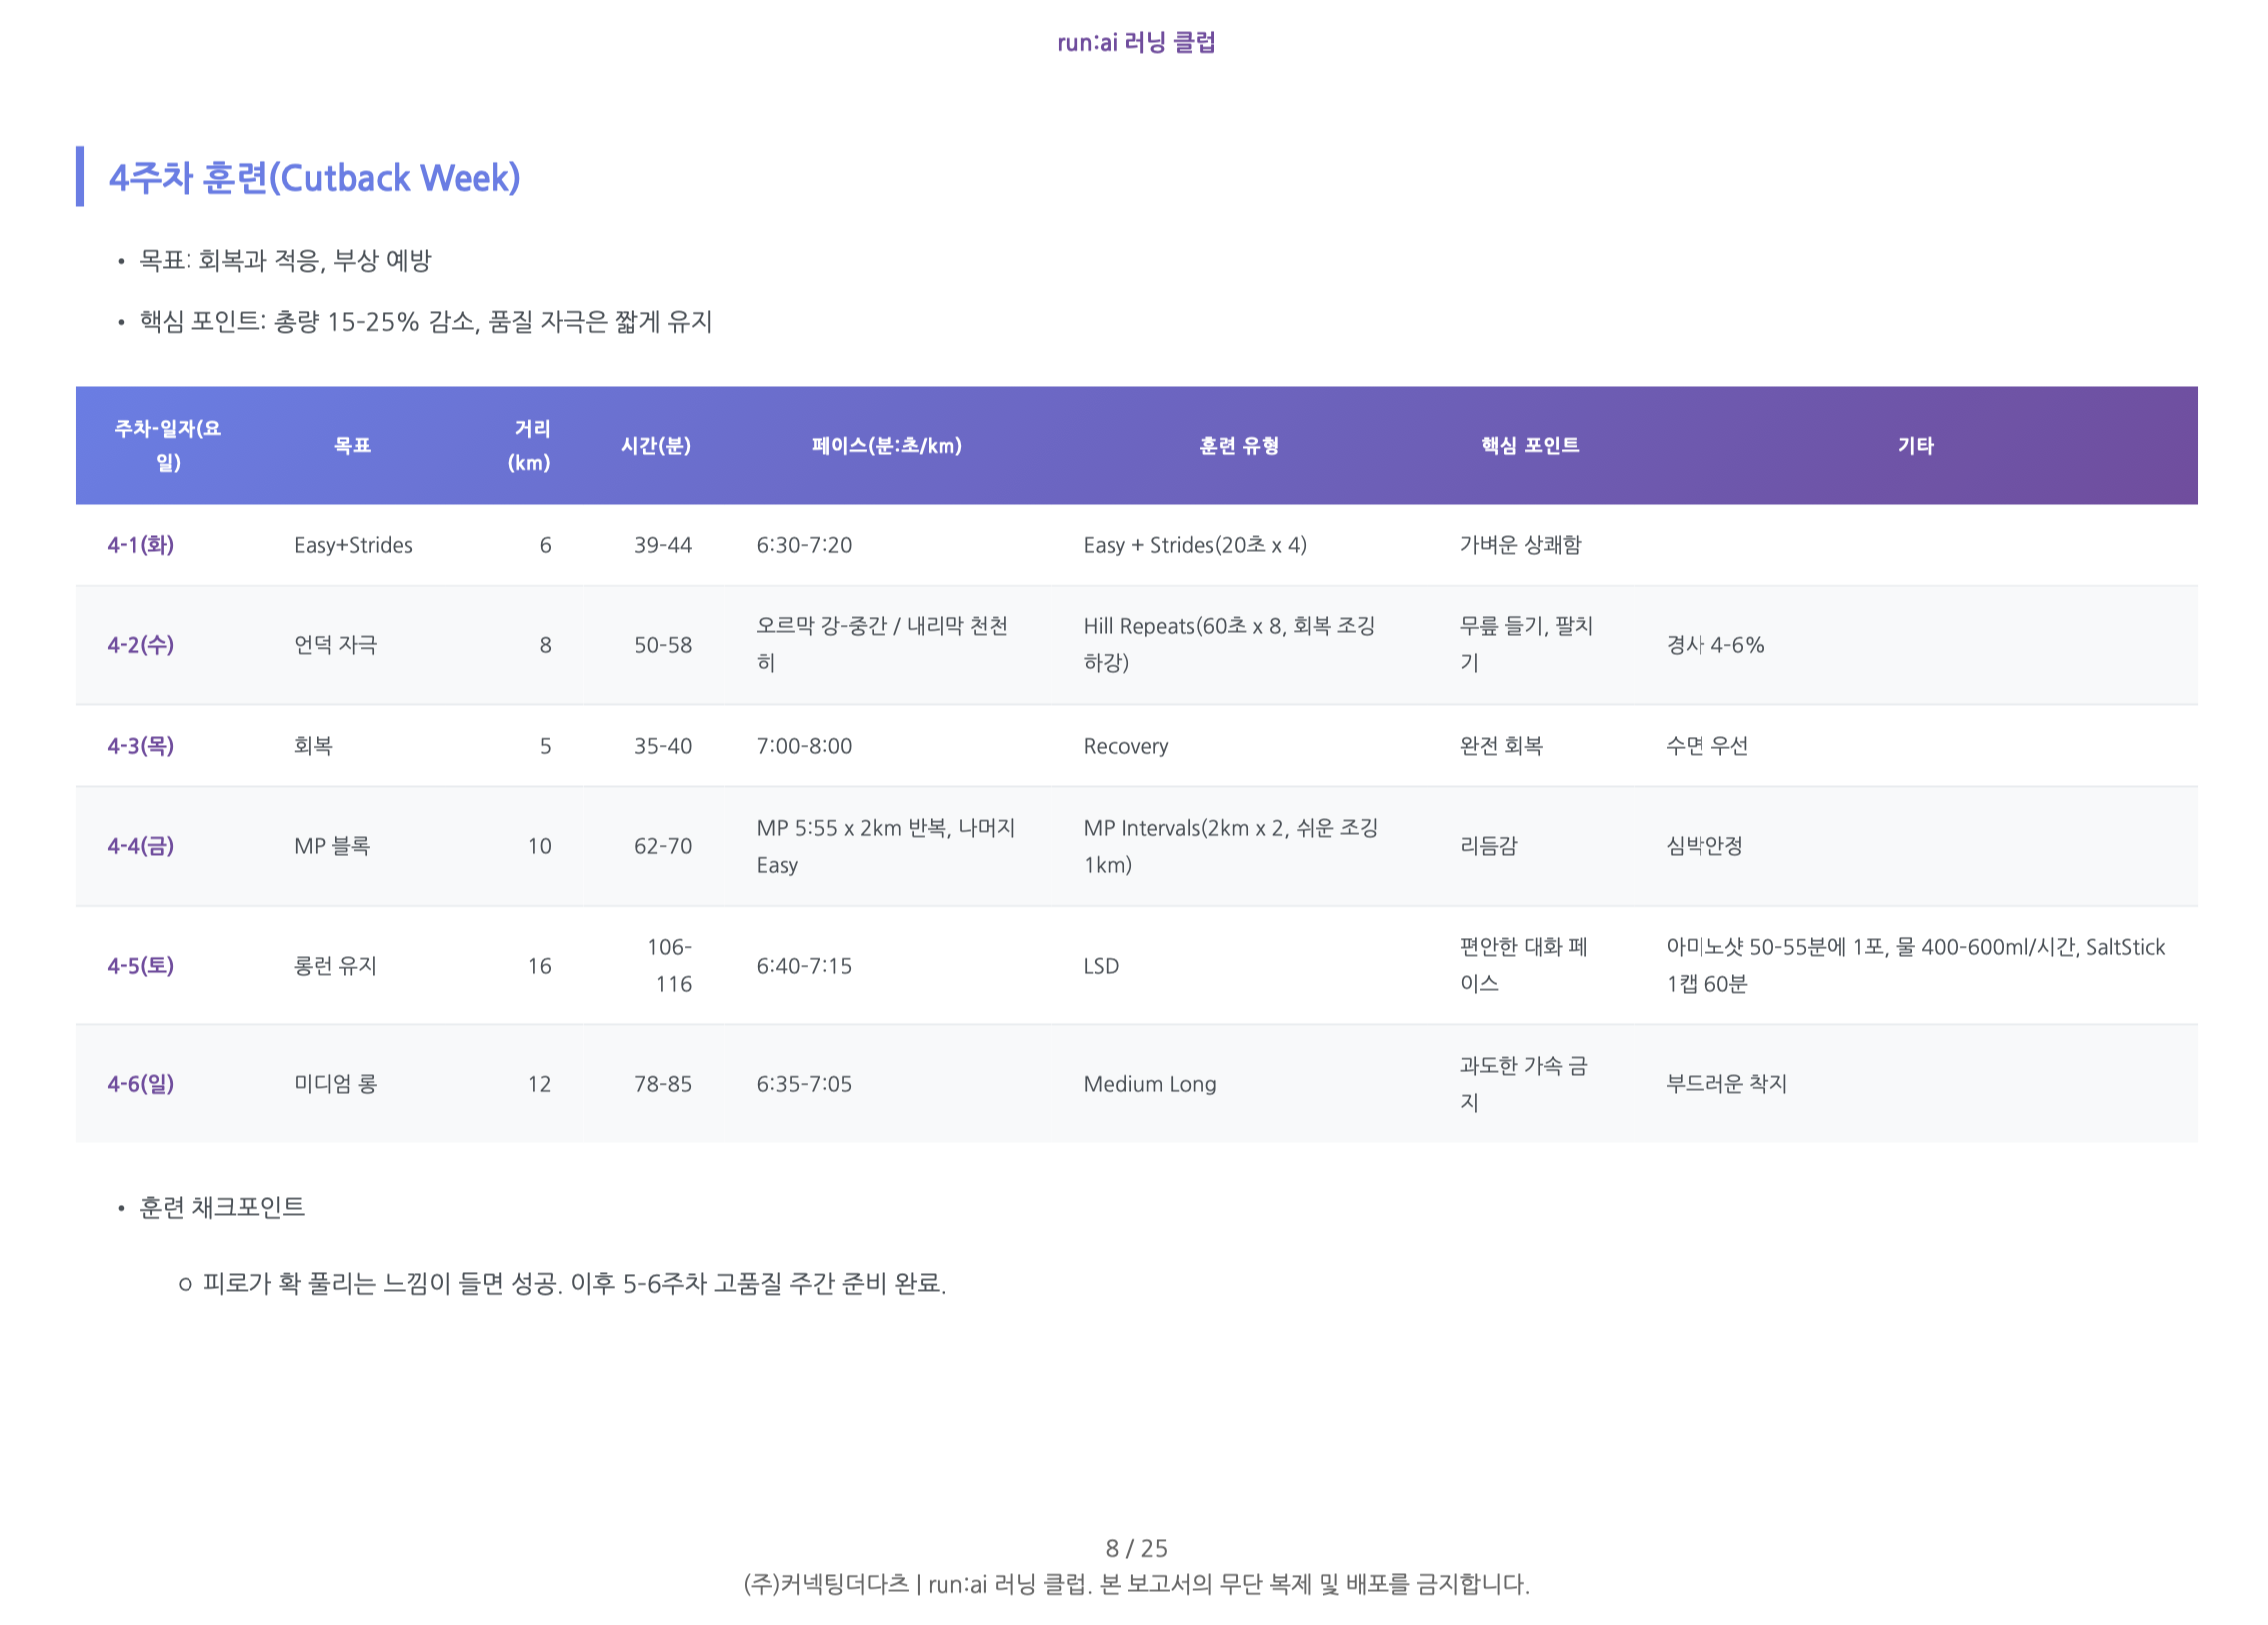The height and width of the screenshot is (1625, 2268).
Task: Click the 훈련 채크포인트 bullet item
Action: point(222,1207)
